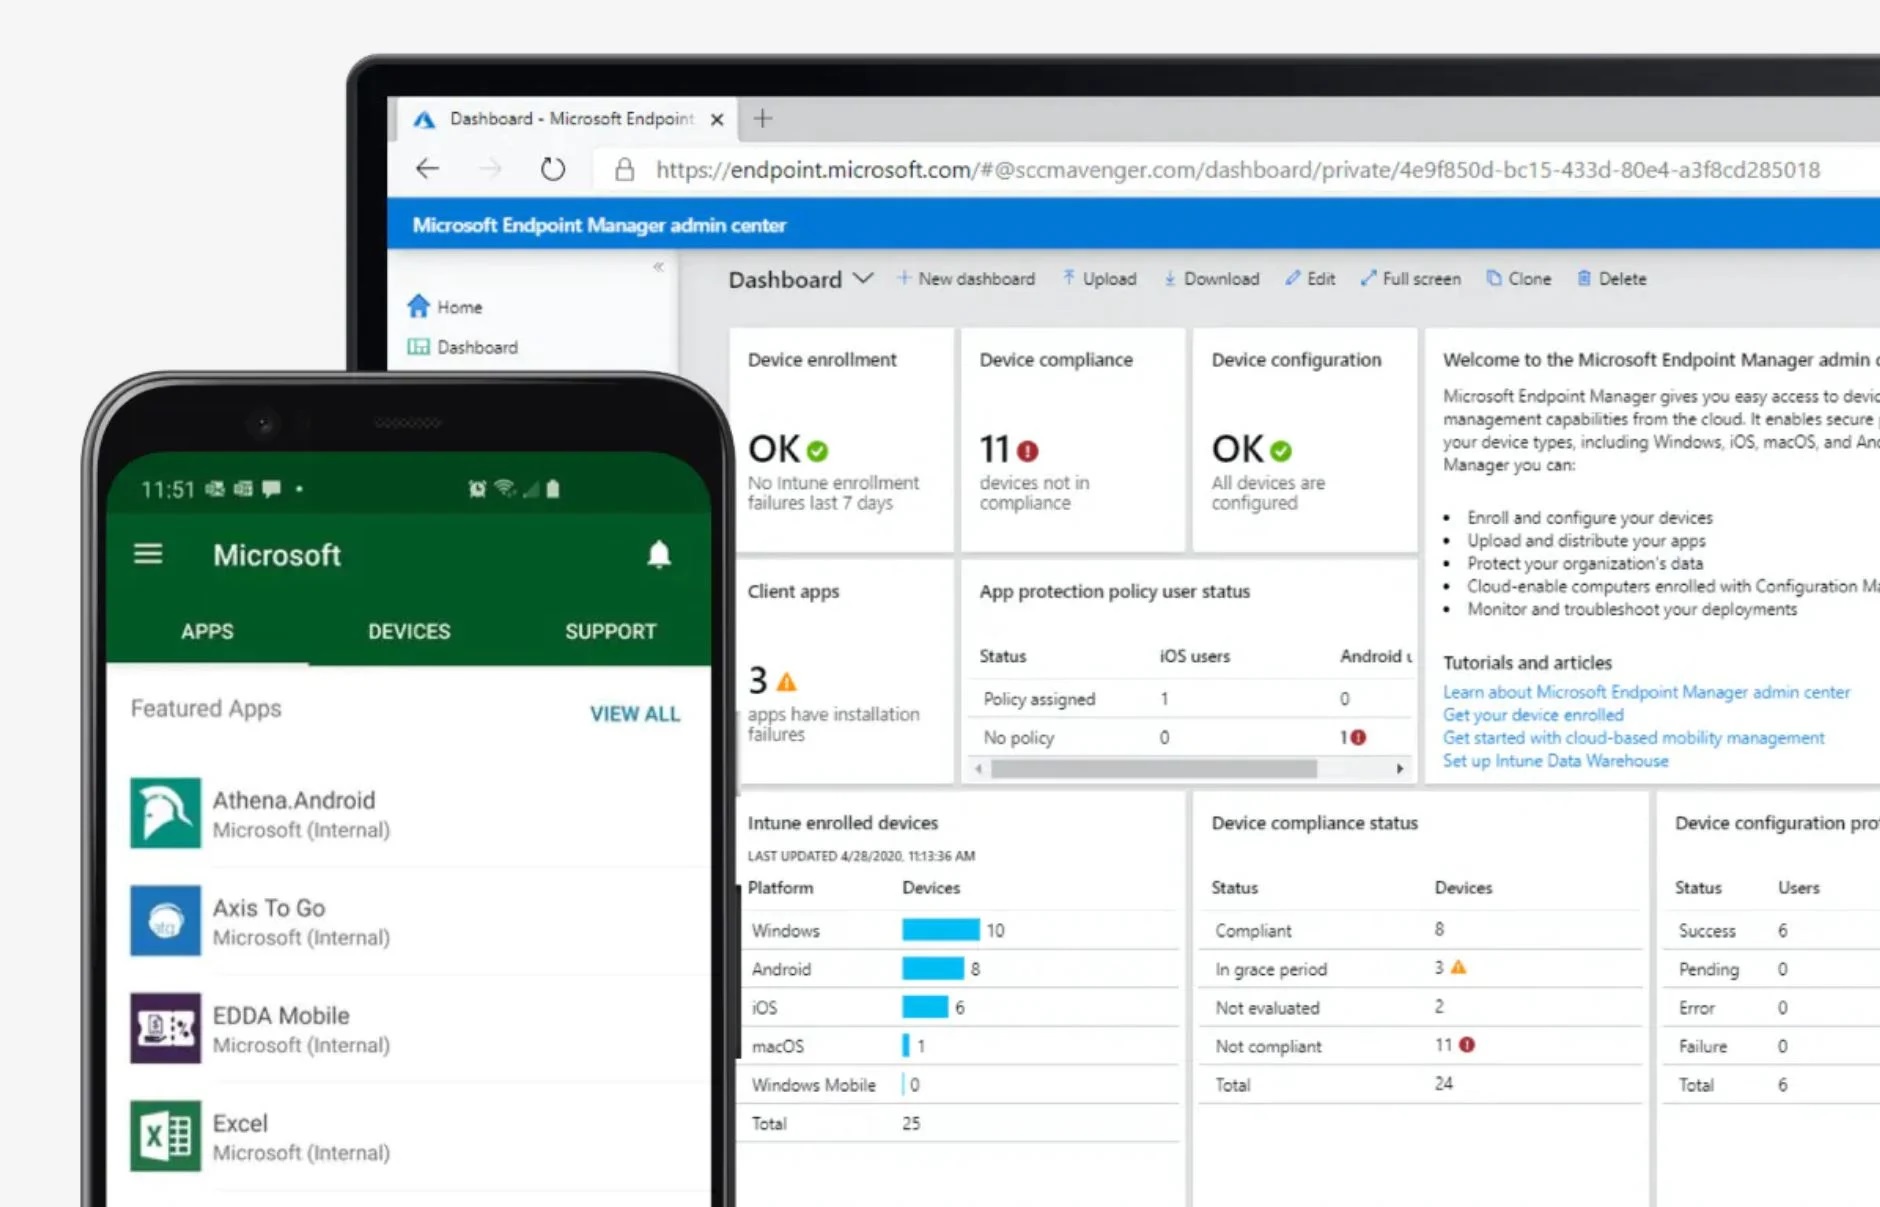This screenshot has width=1880, height=1207.
Task: Click the padlock site info icon
Action: (624, 169)
